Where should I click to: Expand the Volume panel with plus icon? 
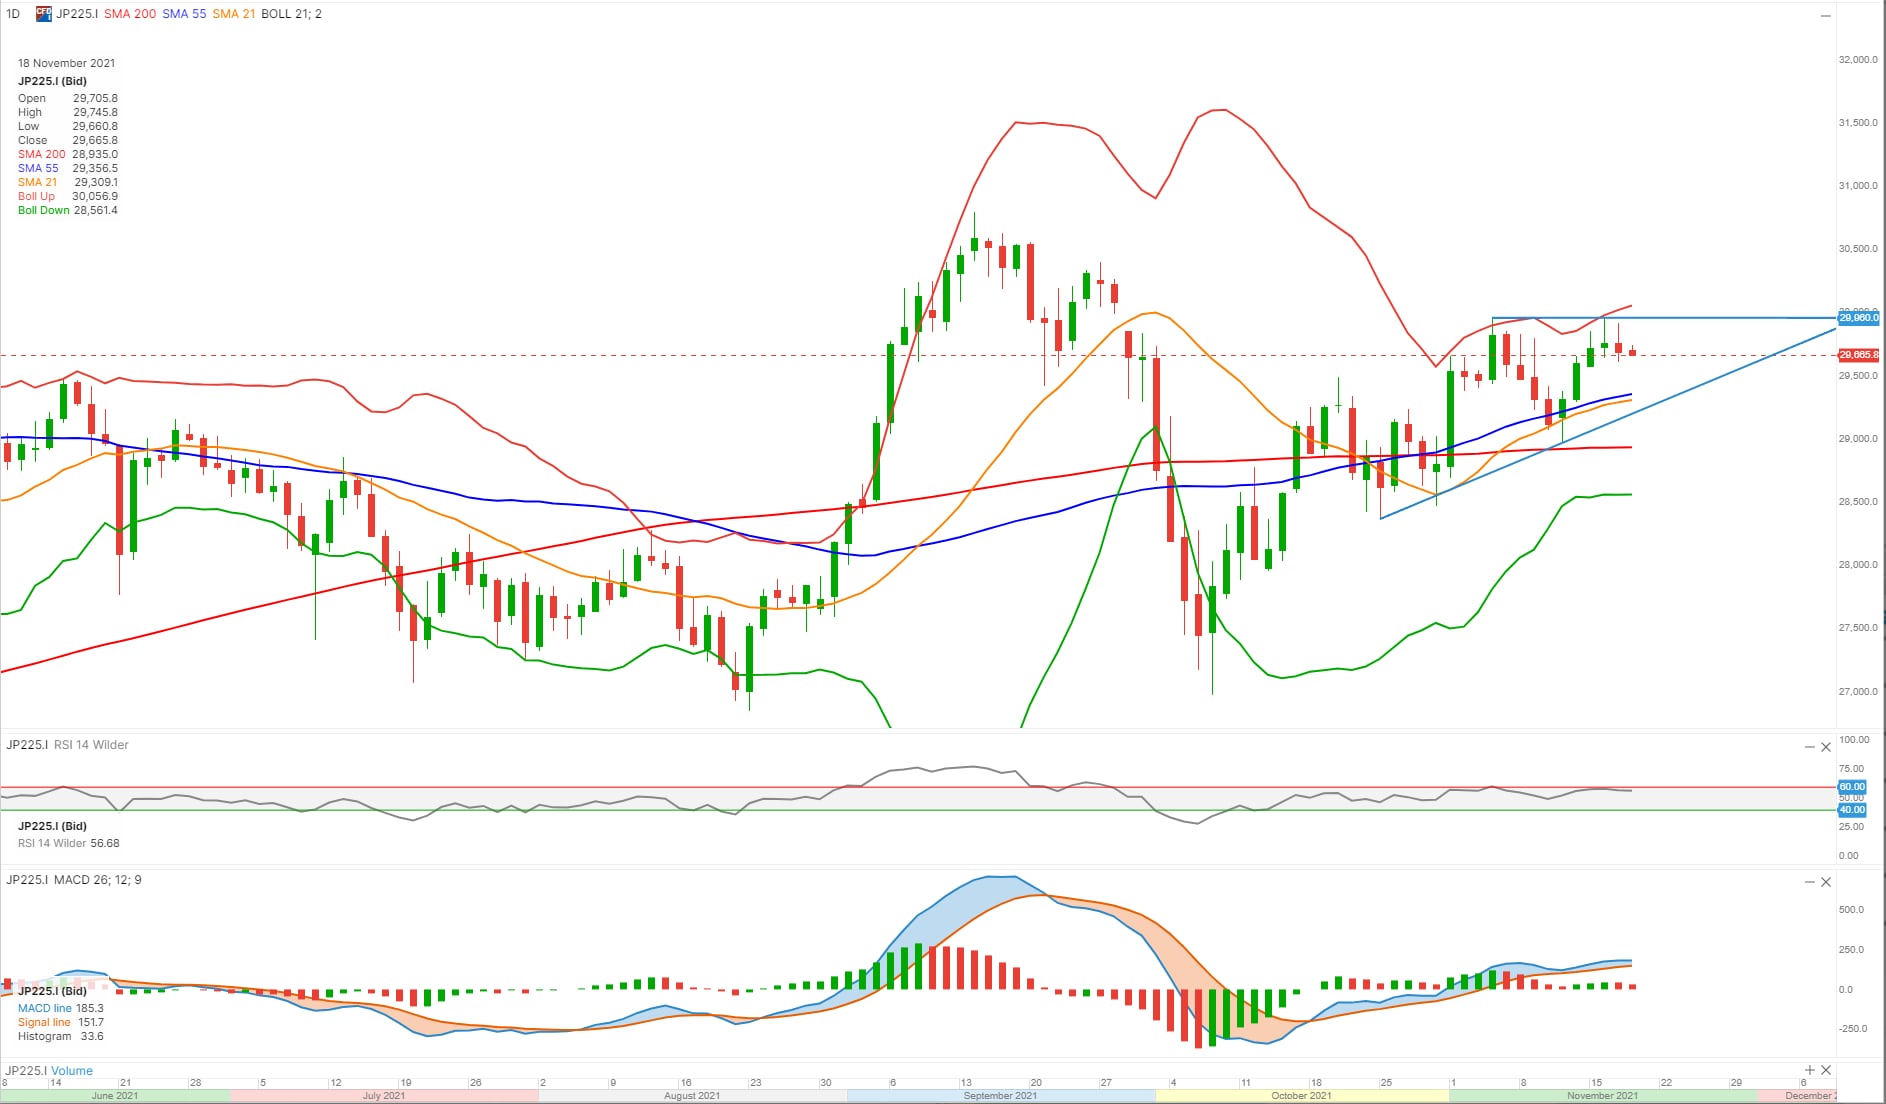[1809, 1070]
